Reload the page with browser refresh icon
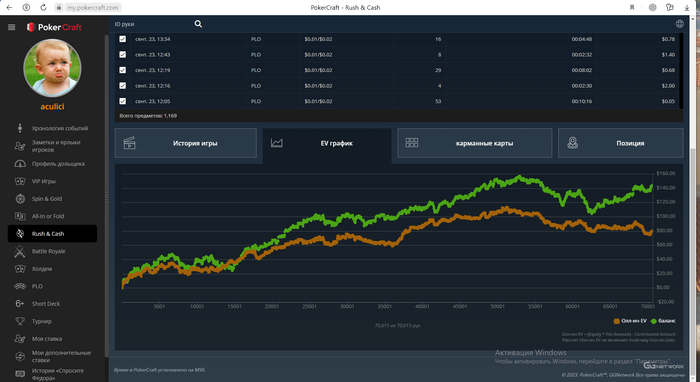 point(43,7)
